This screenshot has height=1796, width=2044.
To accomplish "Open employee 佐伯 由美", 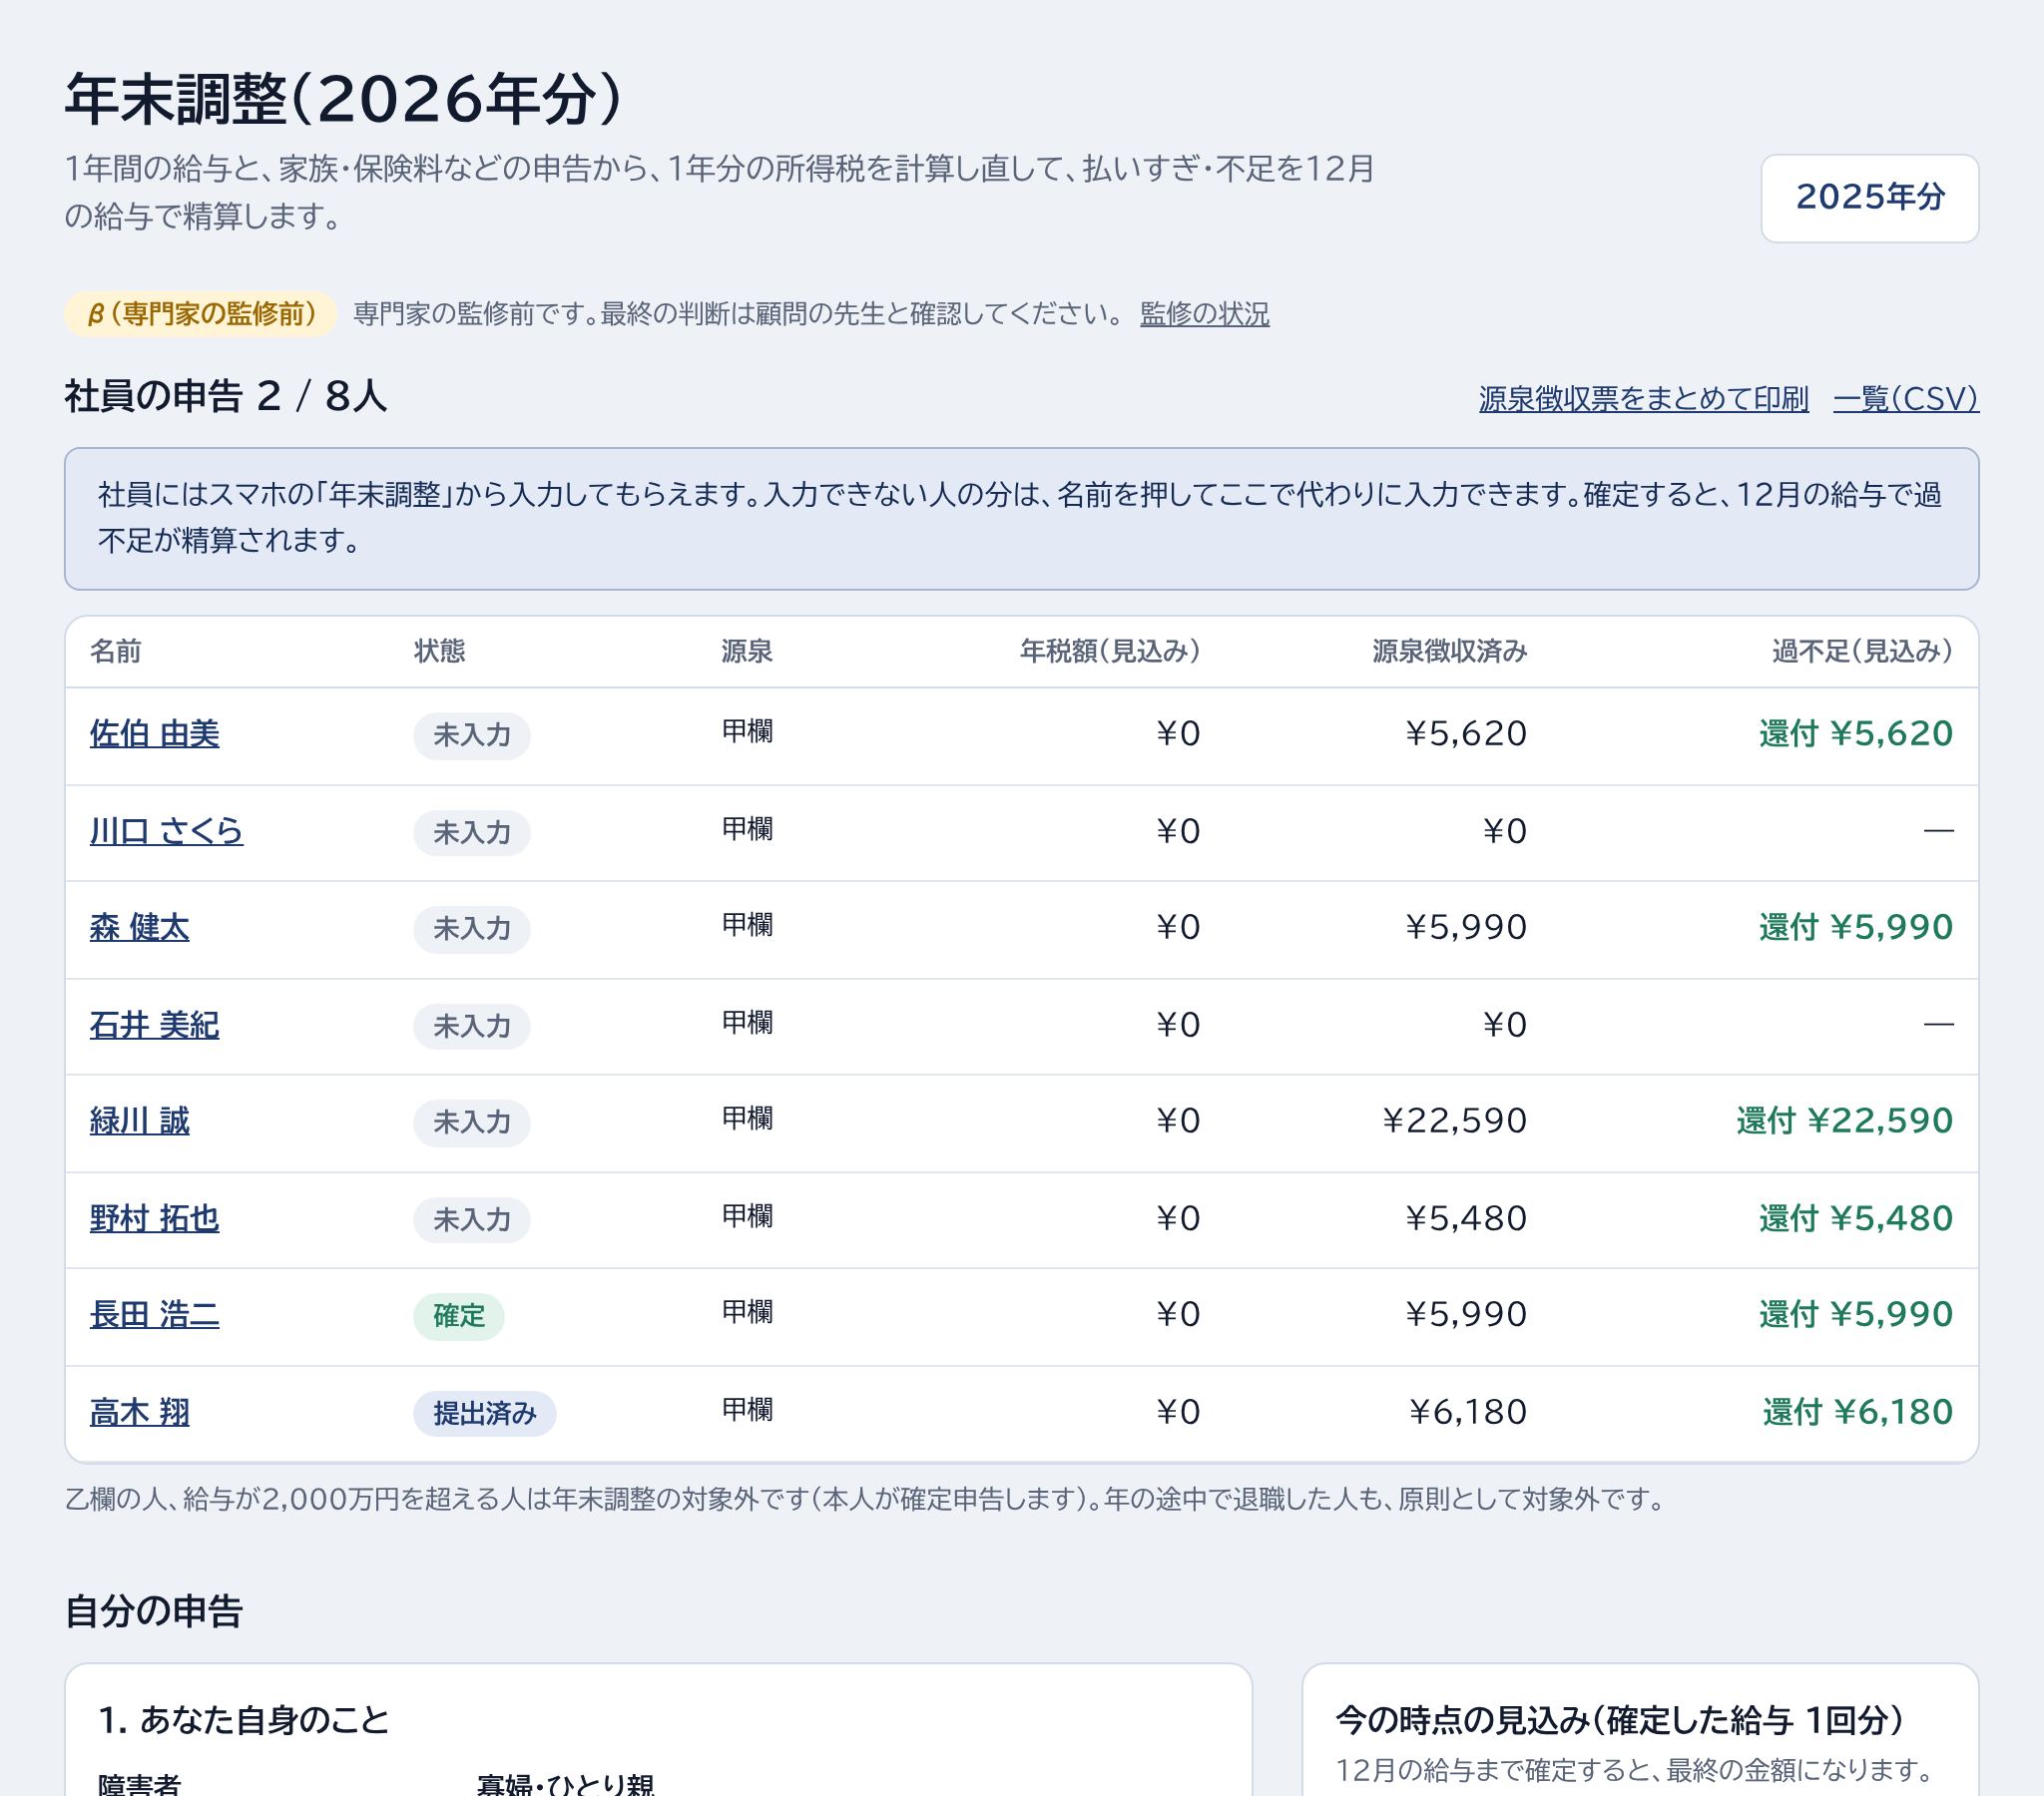I will coord(155,734).
